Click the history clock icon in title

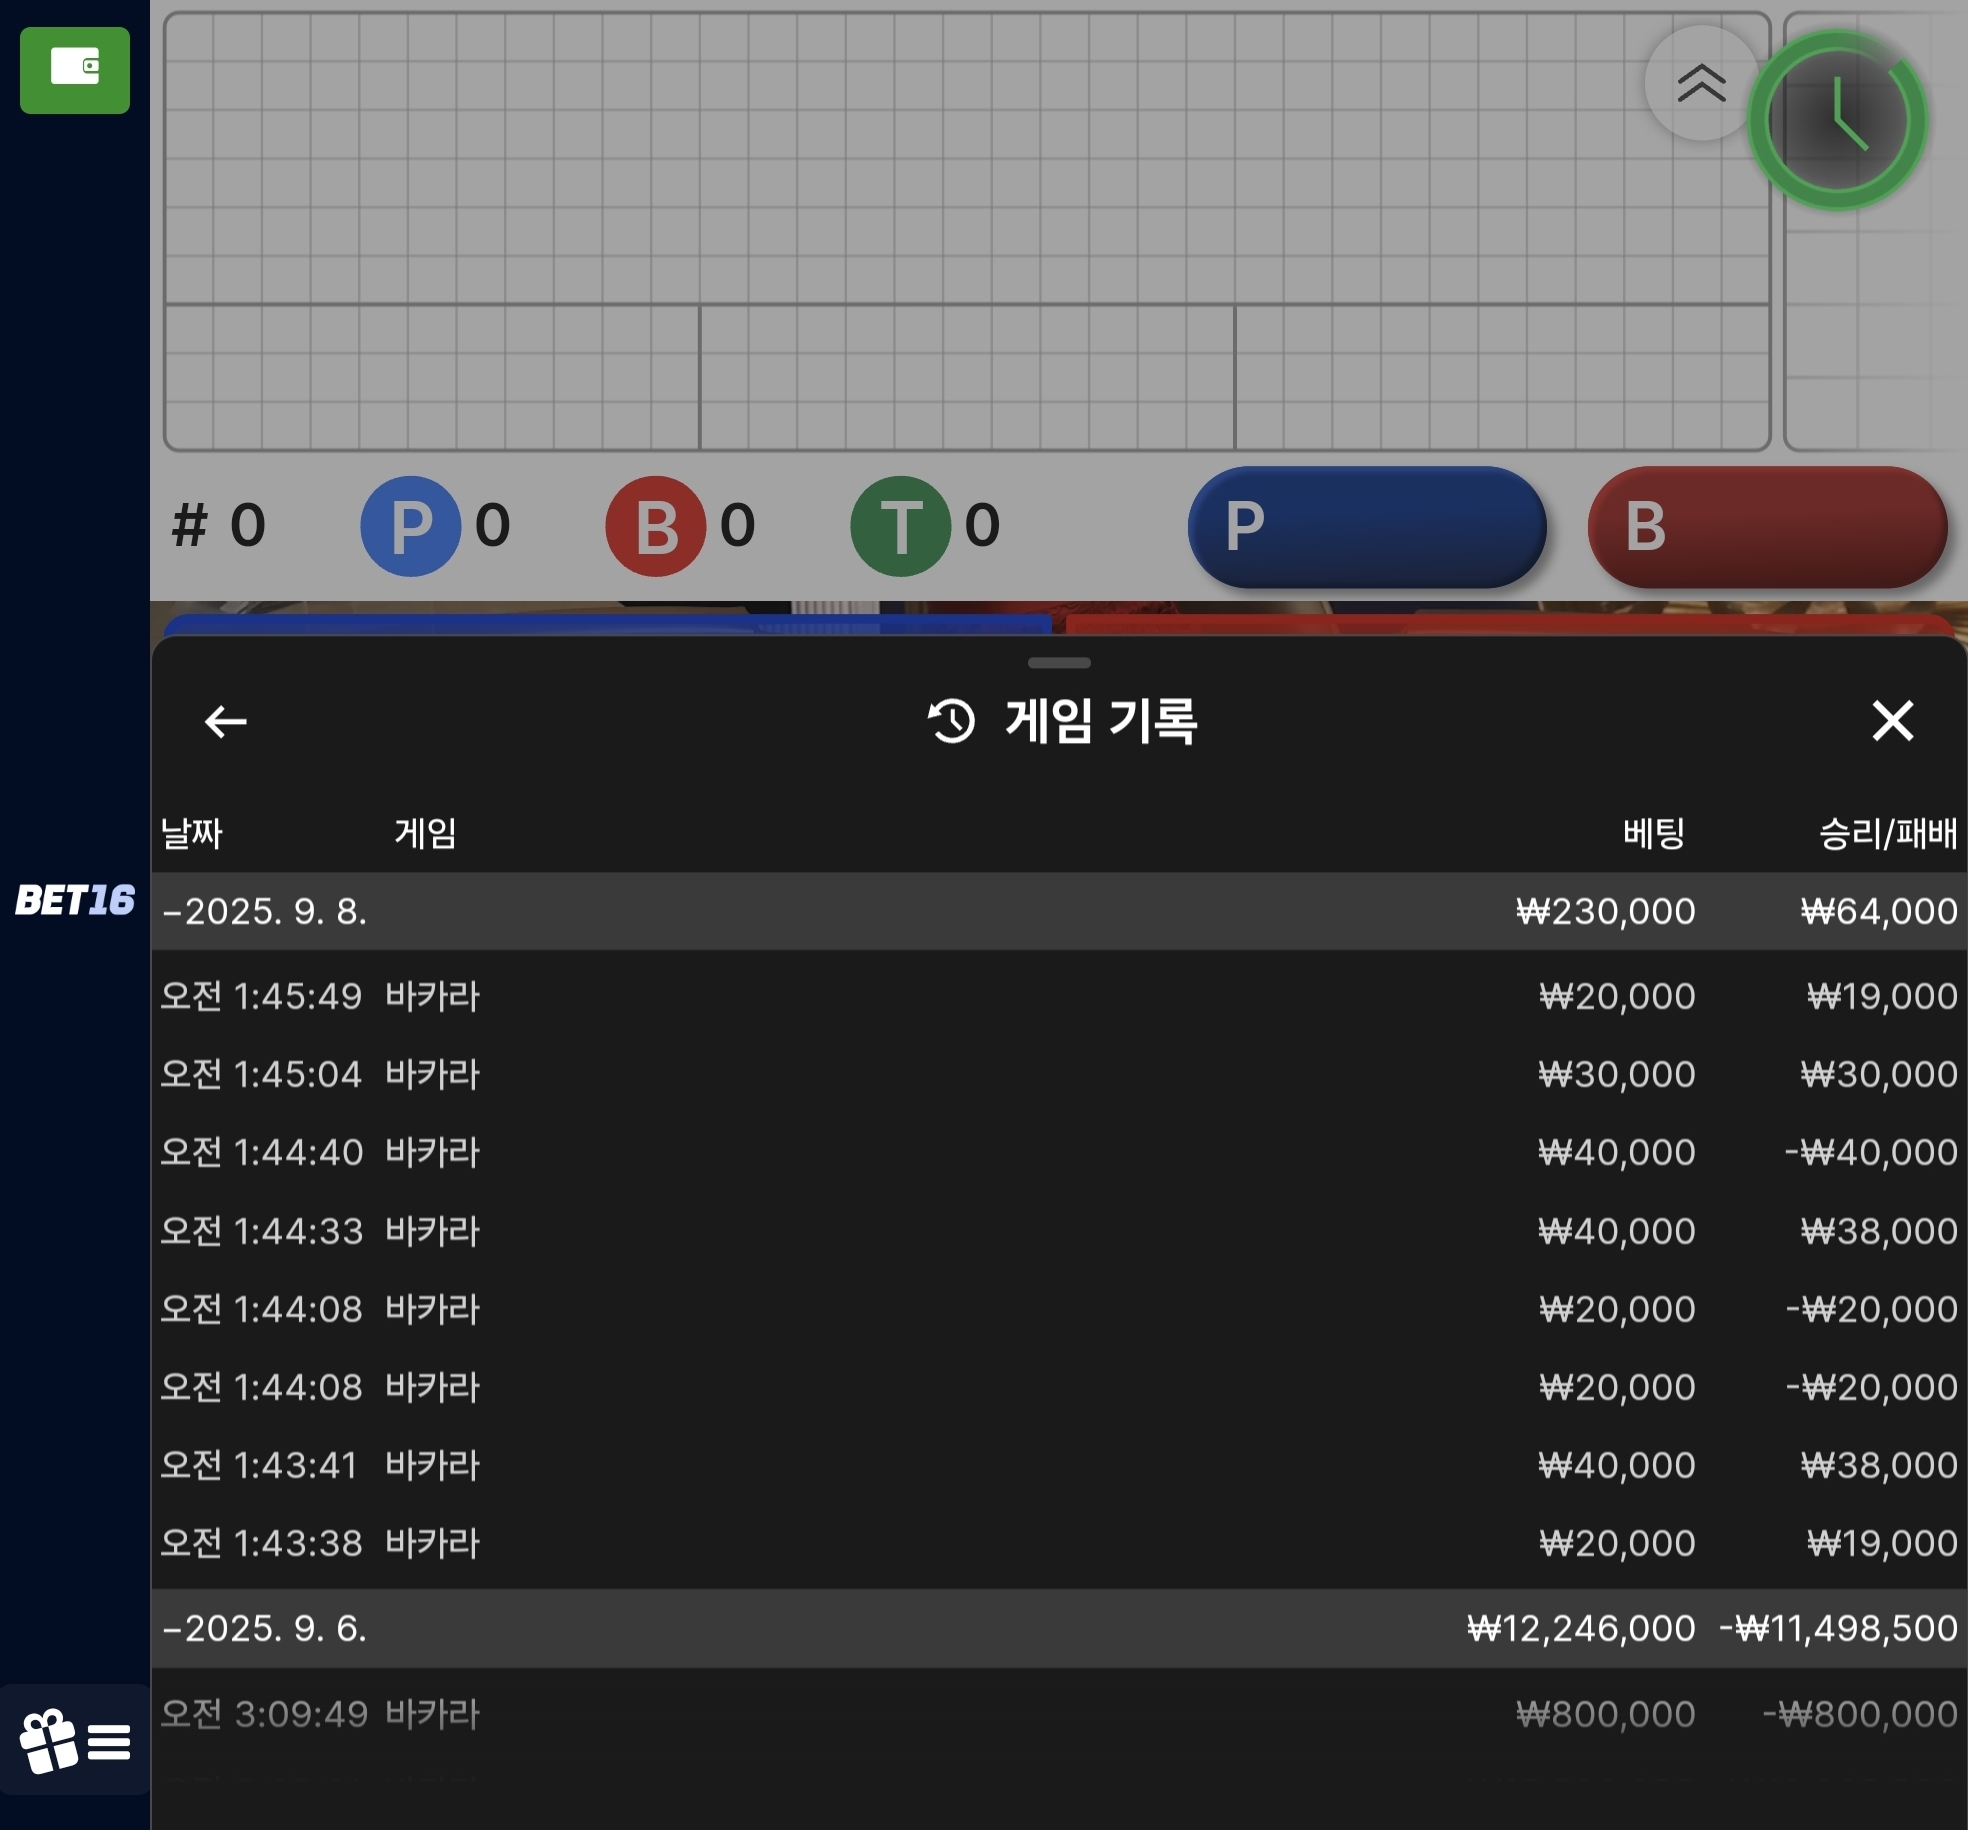[x=951, y=721]
